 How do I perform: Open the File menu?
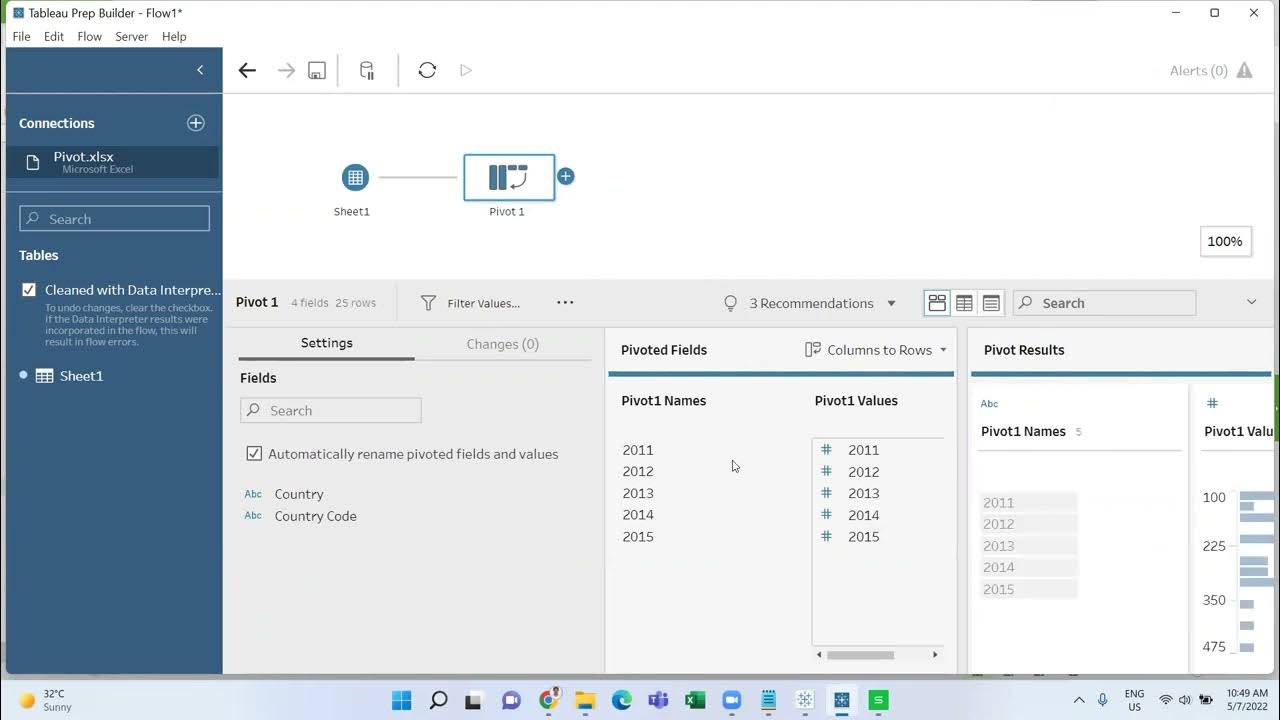[21, 36]
